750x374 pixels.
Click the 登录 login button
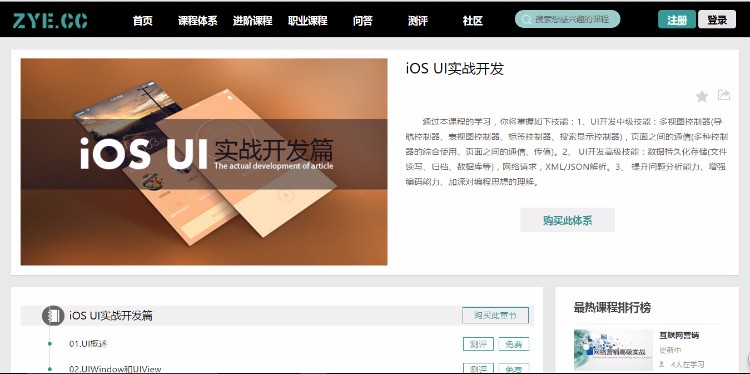click(x=717, y=20)
